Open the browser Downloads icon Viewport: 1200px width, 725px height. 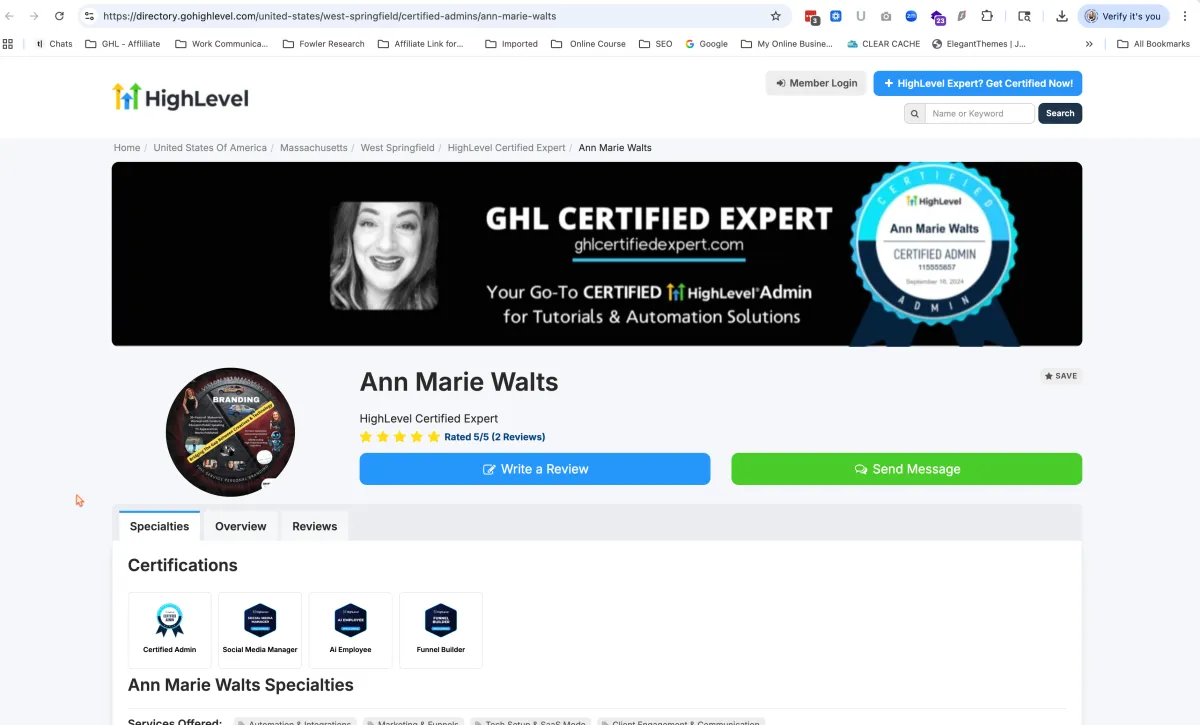(x=1061, y=16)
